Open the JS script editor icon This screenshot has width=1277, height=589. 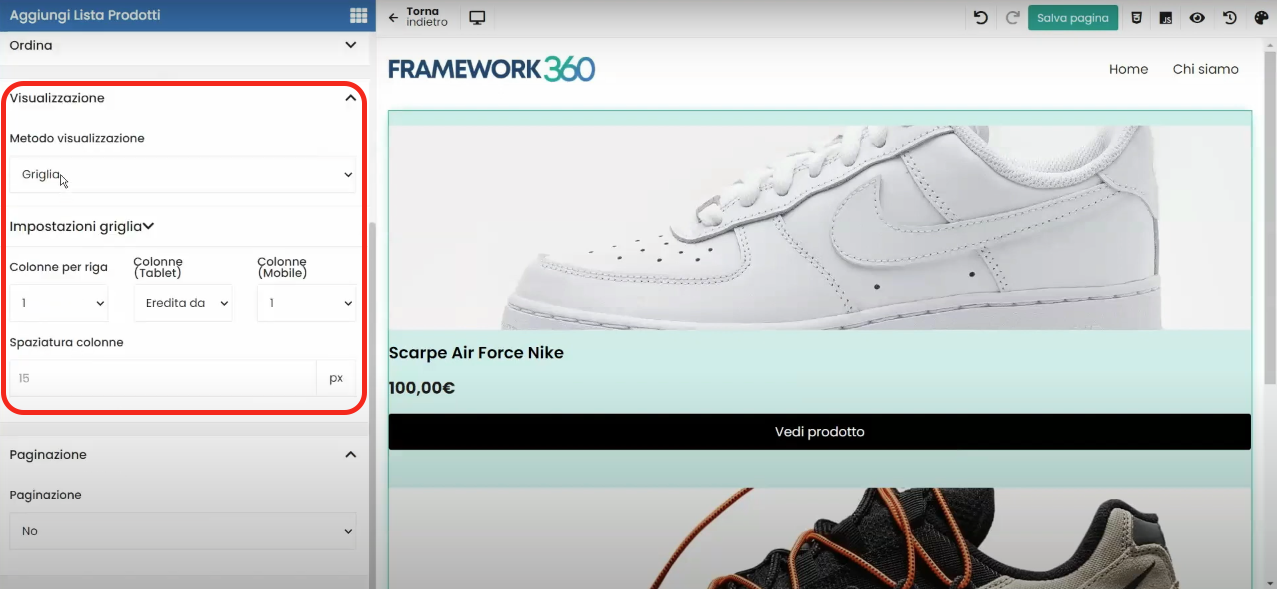point(1165,17)
